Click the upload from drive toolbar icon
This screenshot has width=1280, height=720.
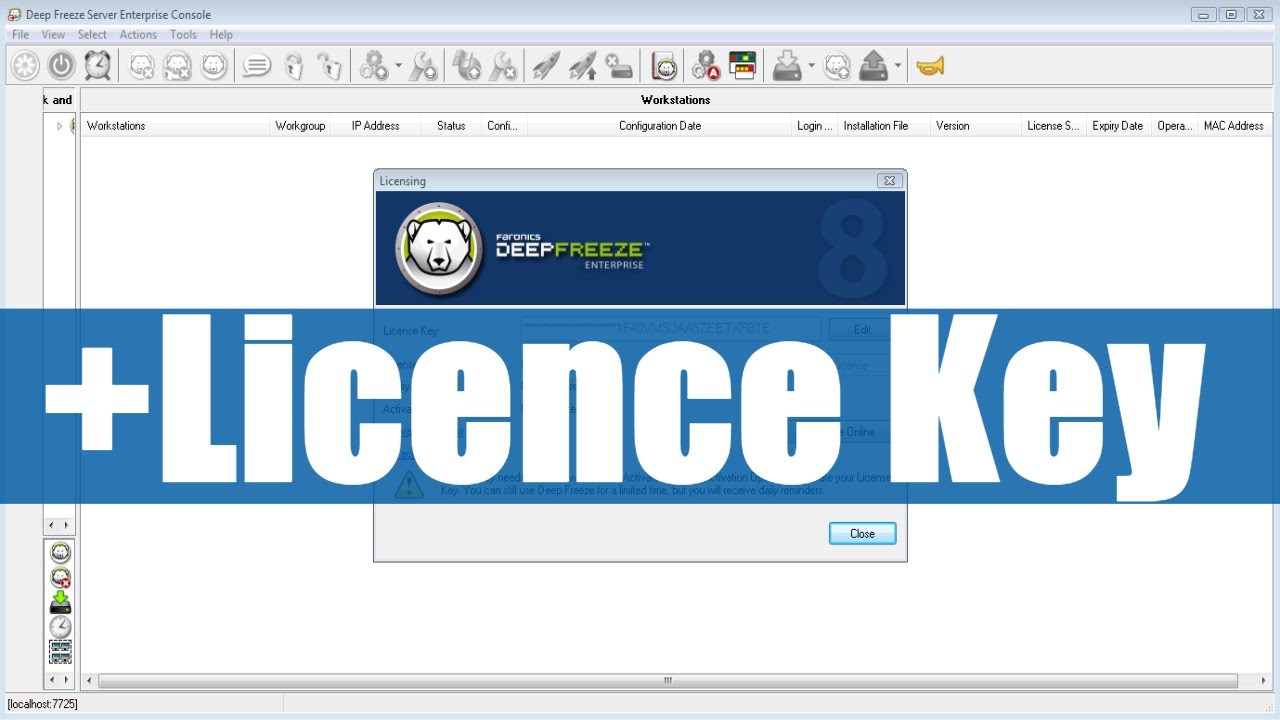tap(874, 66)
